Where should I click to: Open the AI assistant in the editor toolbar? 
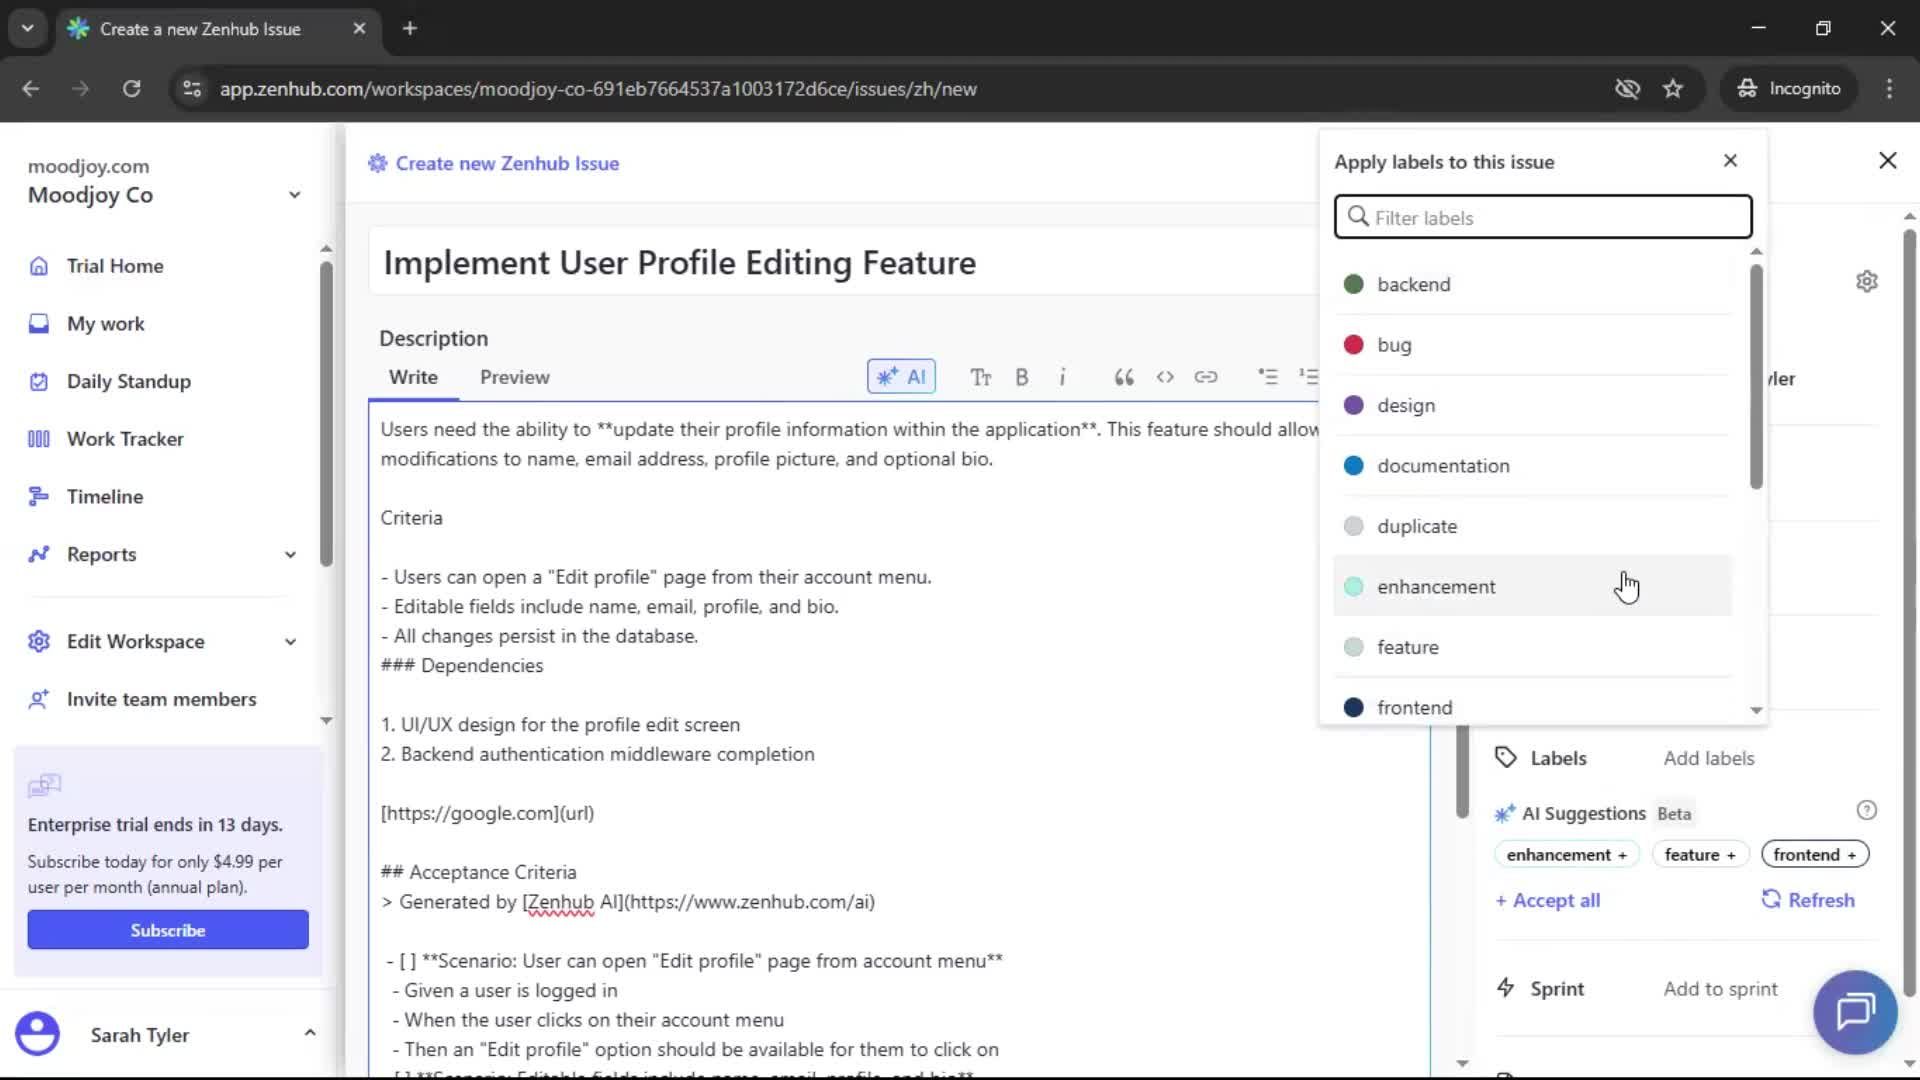901,376
